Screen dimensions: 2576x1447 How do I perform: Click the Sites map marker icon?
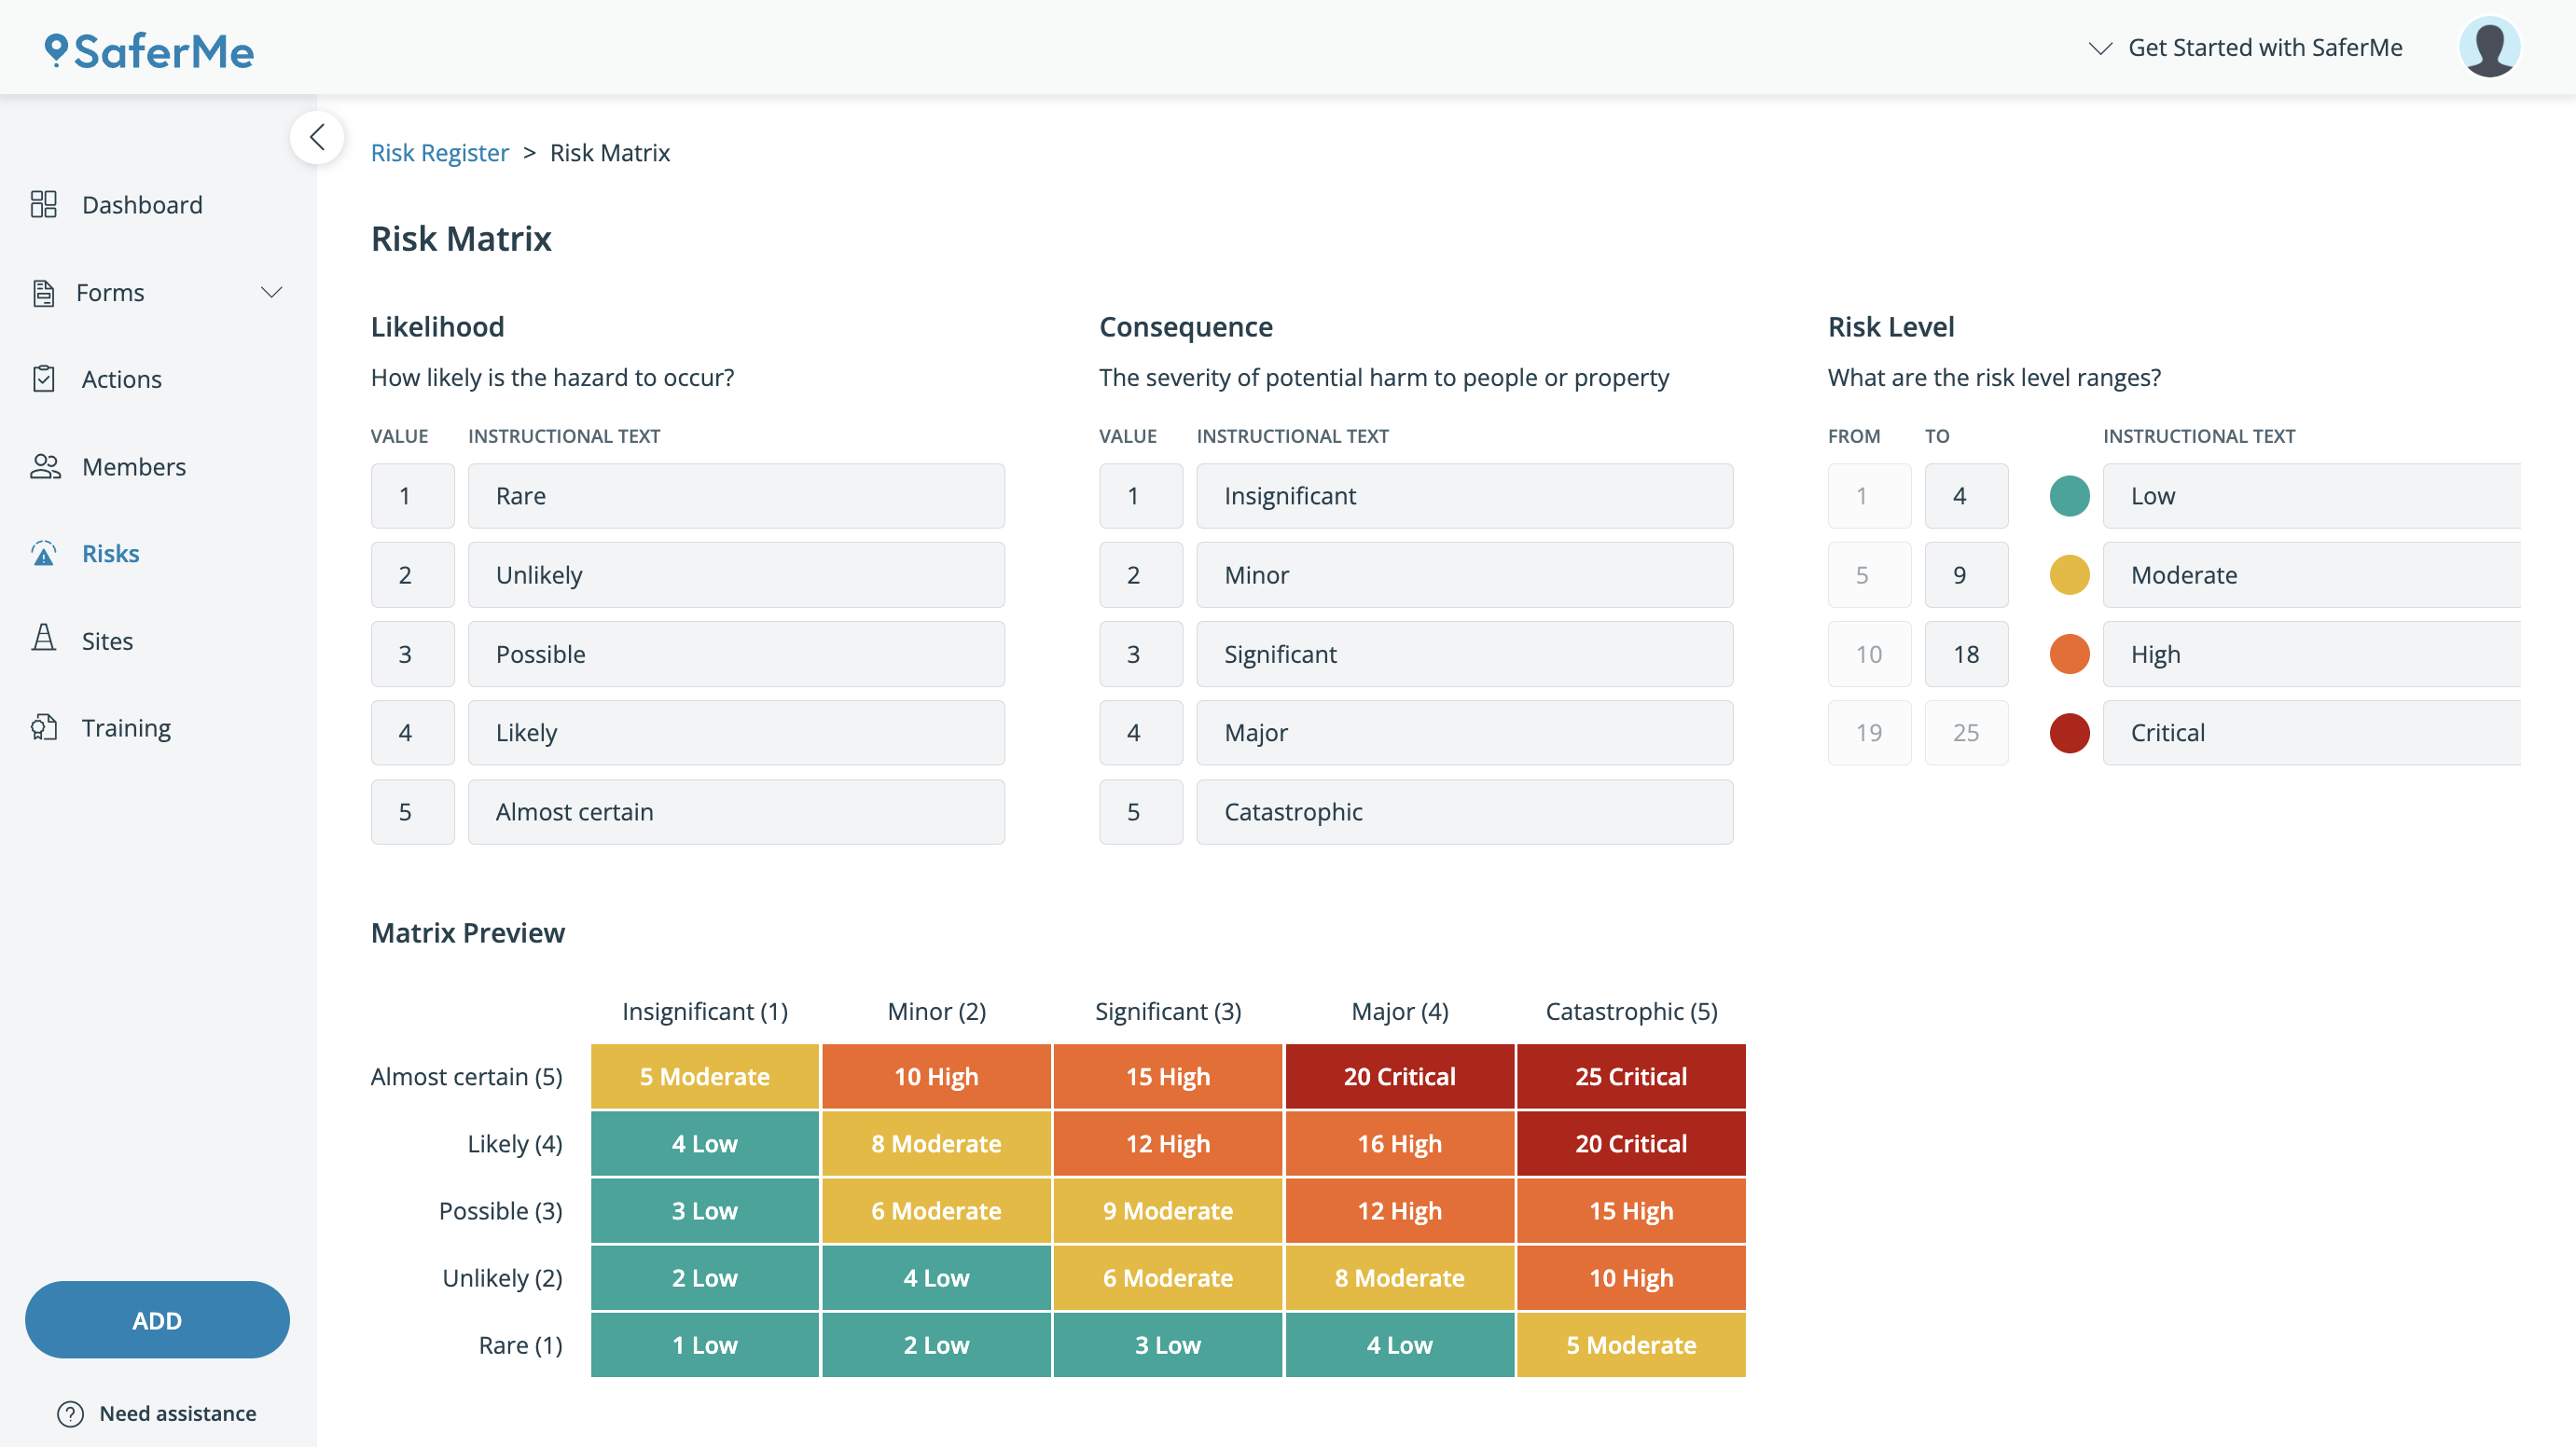pyautogui.click(x=45, y=640)
